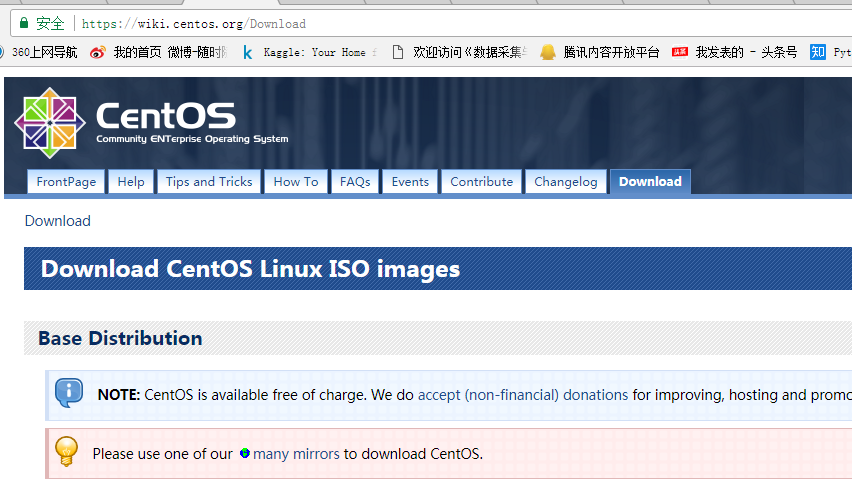Click the globe icon before many mirrors
The height and width of the screenshot is (485, 852).
click(x=245, y=453)
